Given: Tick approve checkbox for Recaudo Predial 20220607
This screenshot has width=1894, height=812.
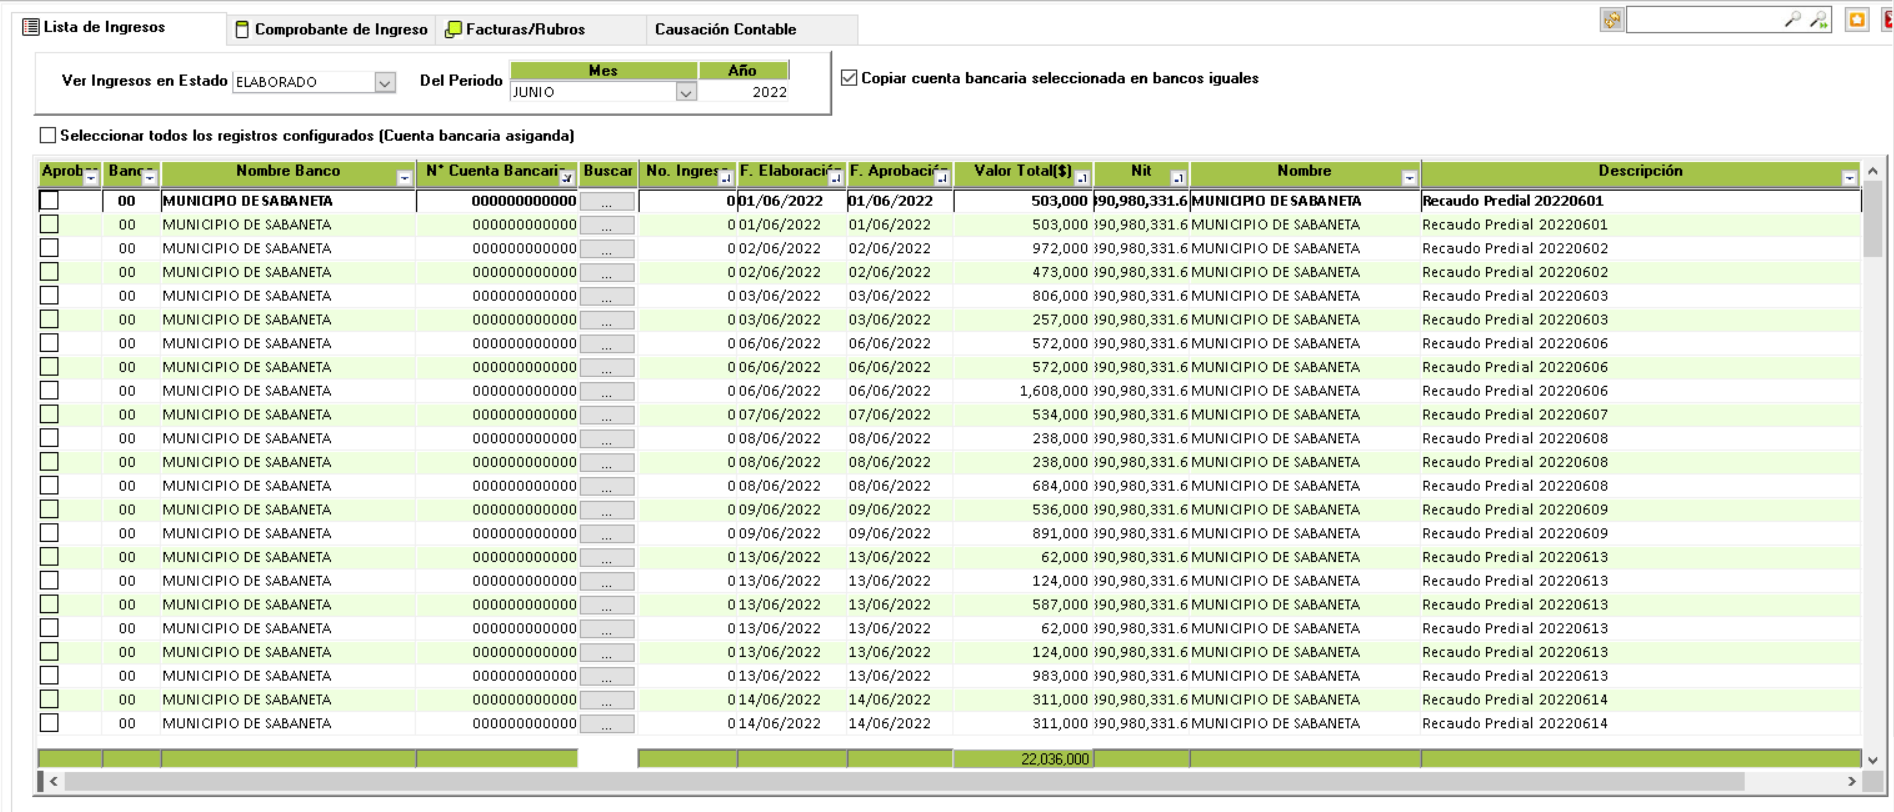Looking at the screenshot, I should point(49,414).
